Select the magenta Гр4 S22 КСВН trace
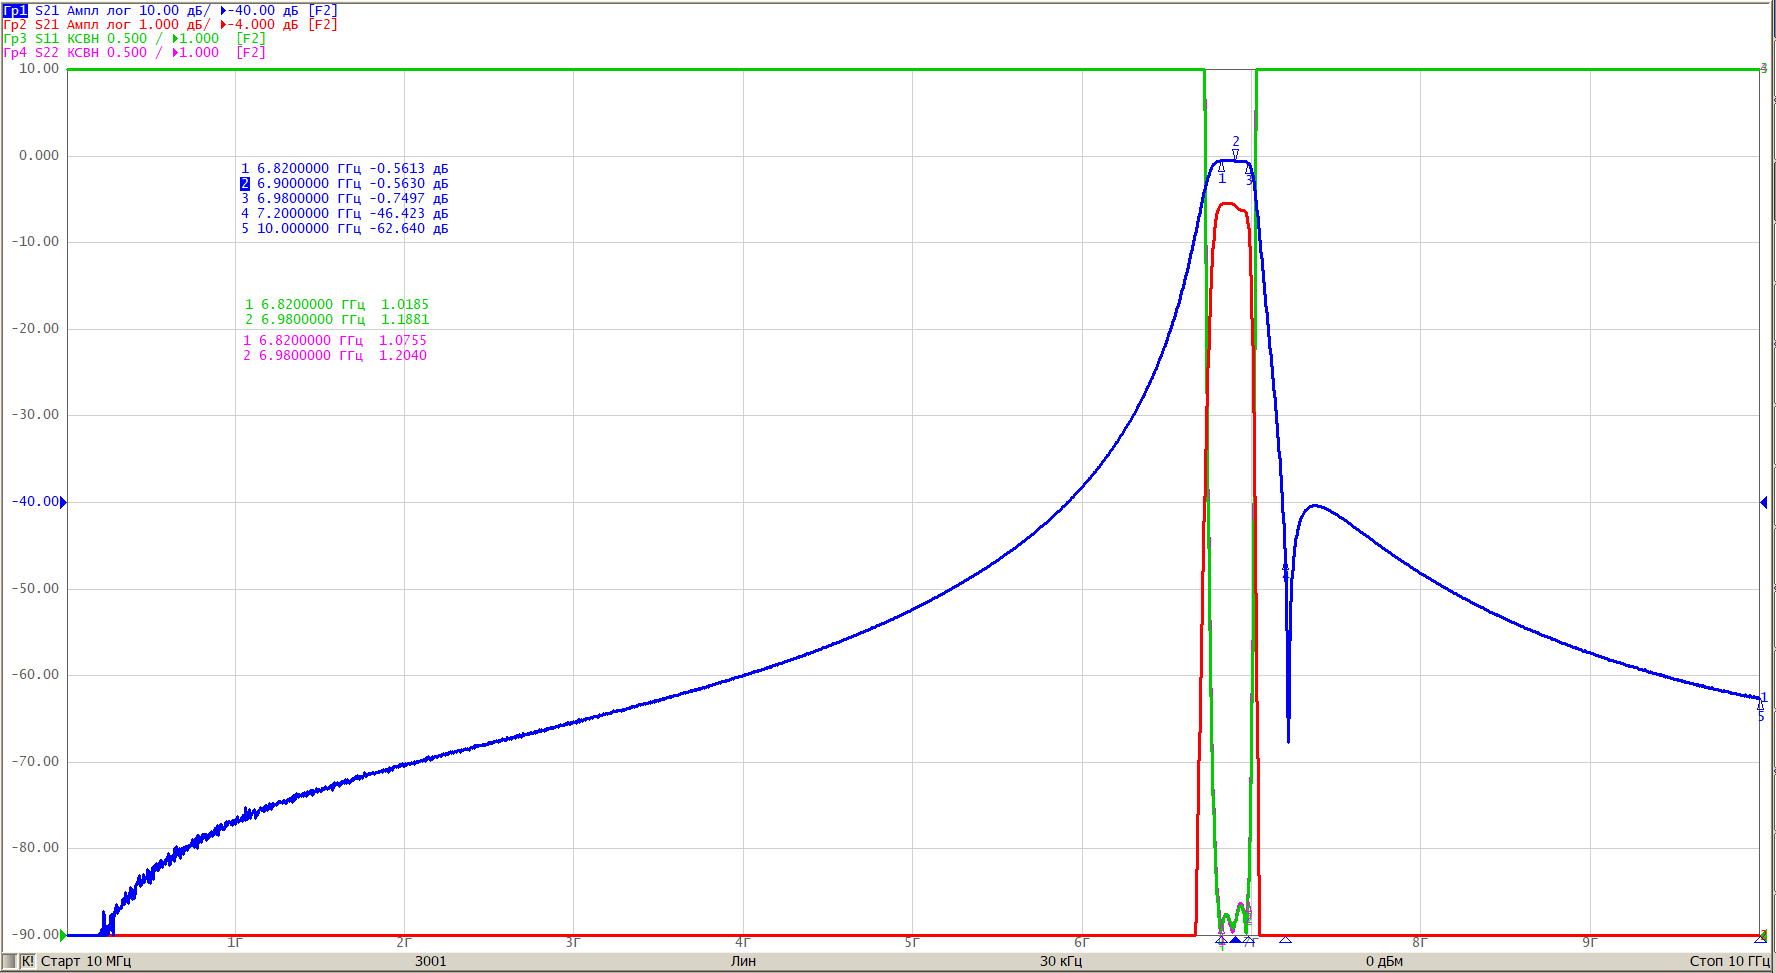Image resolution: width=1776 pixels, height=973 pixels. [x=134, y=52]
